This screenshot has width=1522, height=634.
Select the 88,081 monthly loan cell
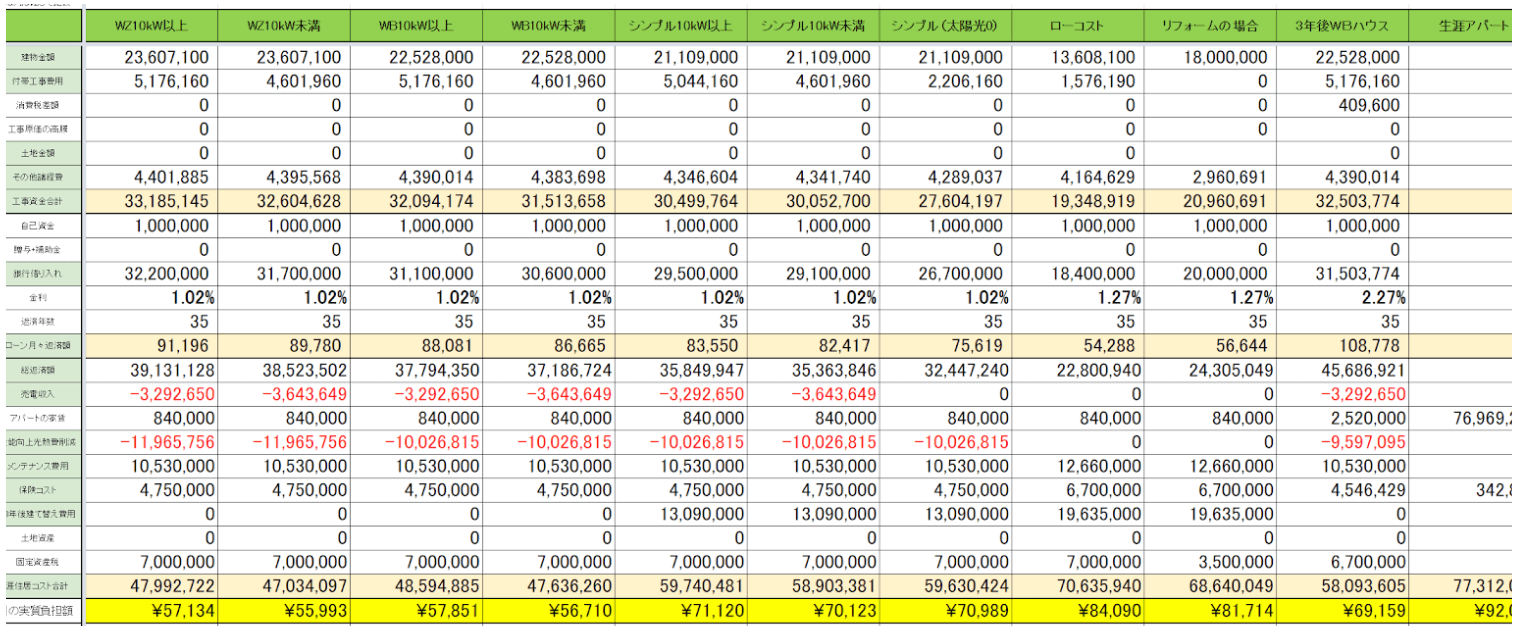(x=414, y=345)
